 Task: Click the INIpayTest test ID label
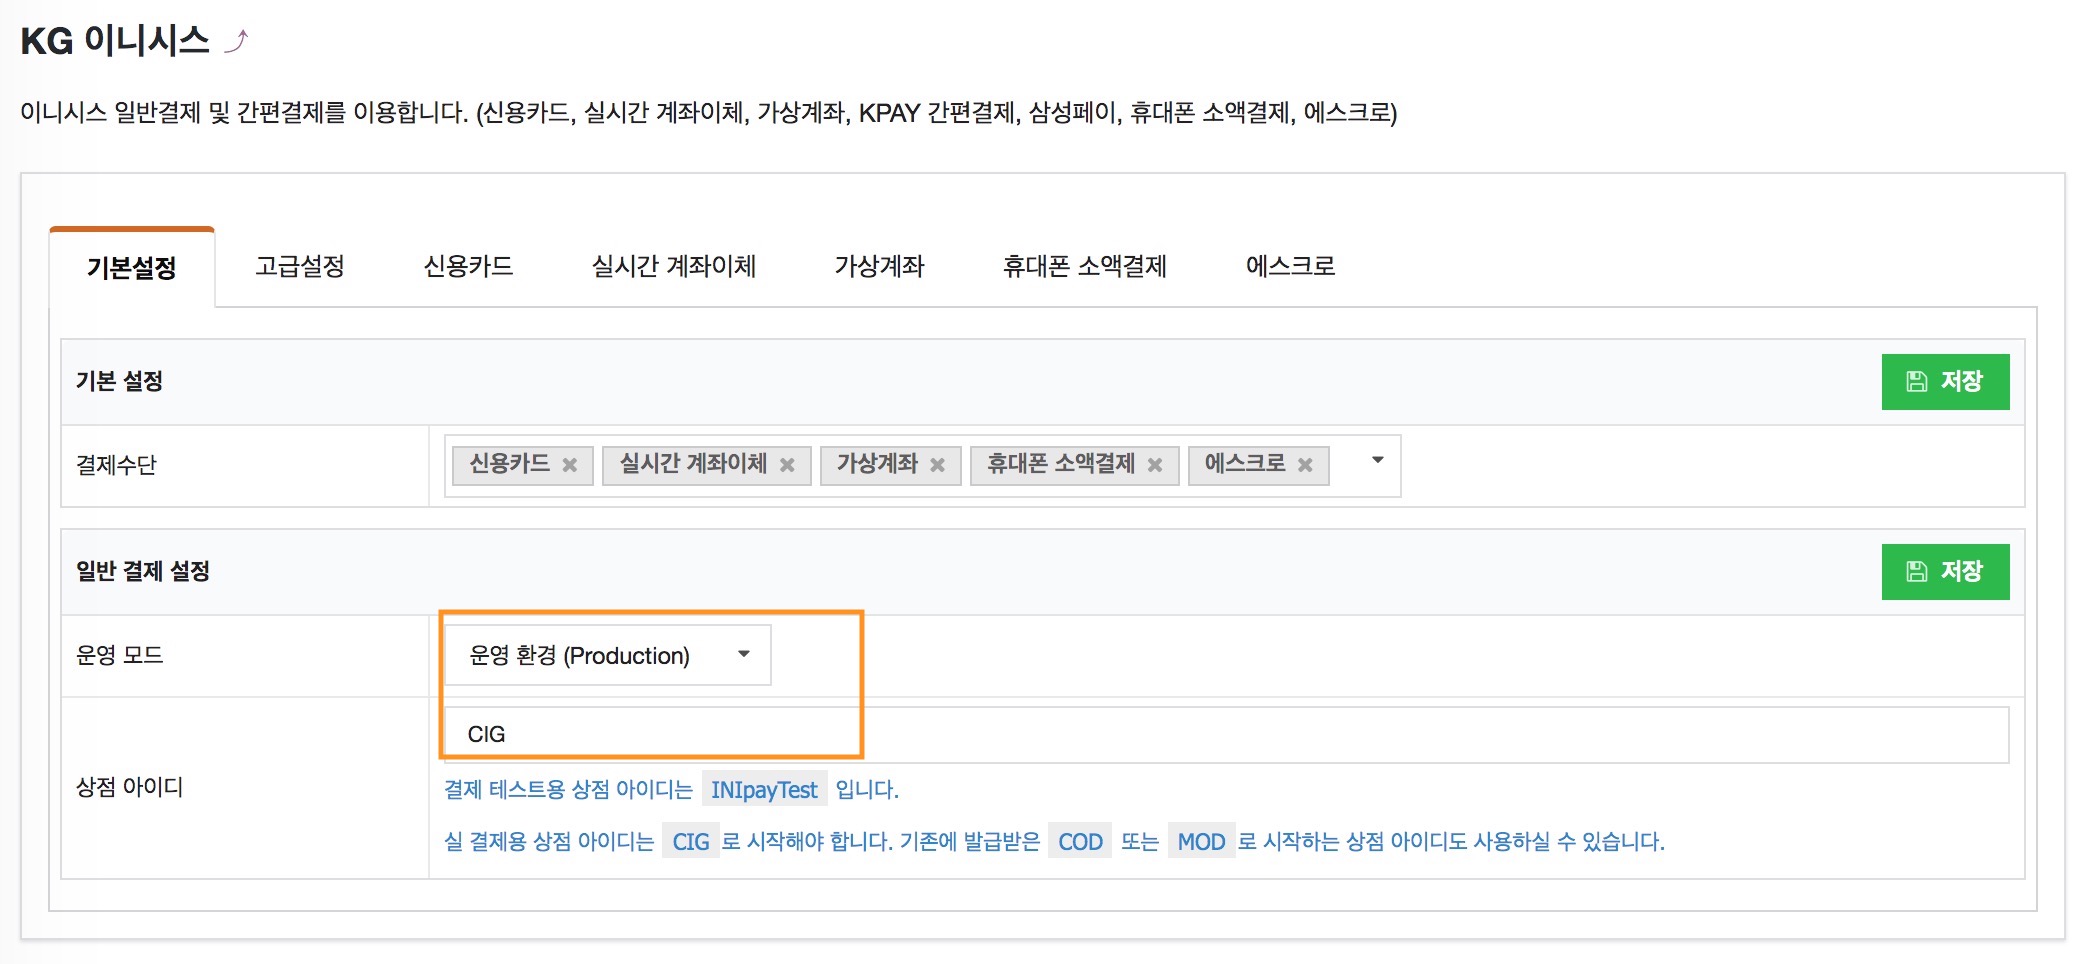[764, 790]
